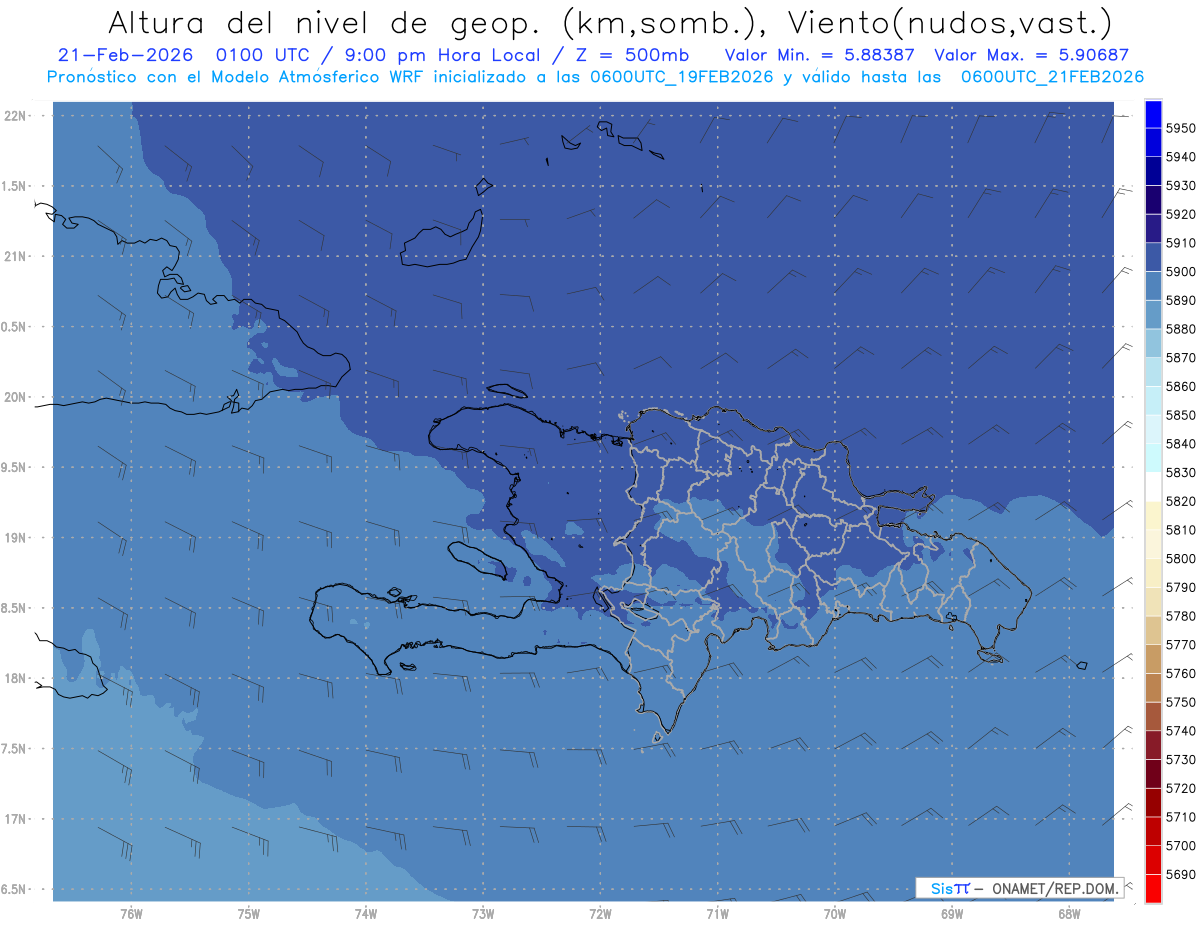The image size is (1200, 927).
Task: Pick the legend swatch between 5940 and 5950
Action: coord(1153,143)
